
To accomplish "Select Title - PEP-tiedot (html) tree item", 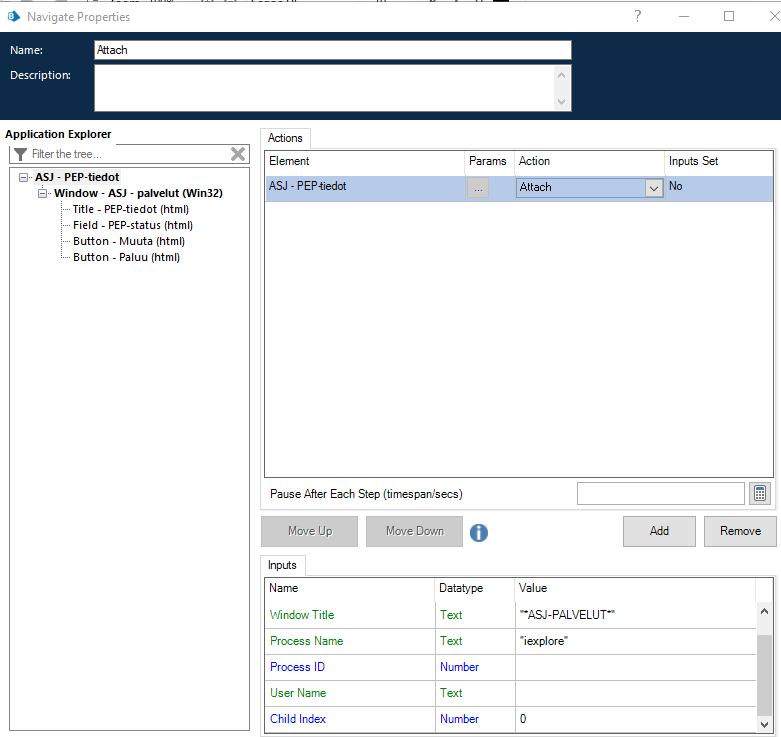I will click(x=130, y=209).
